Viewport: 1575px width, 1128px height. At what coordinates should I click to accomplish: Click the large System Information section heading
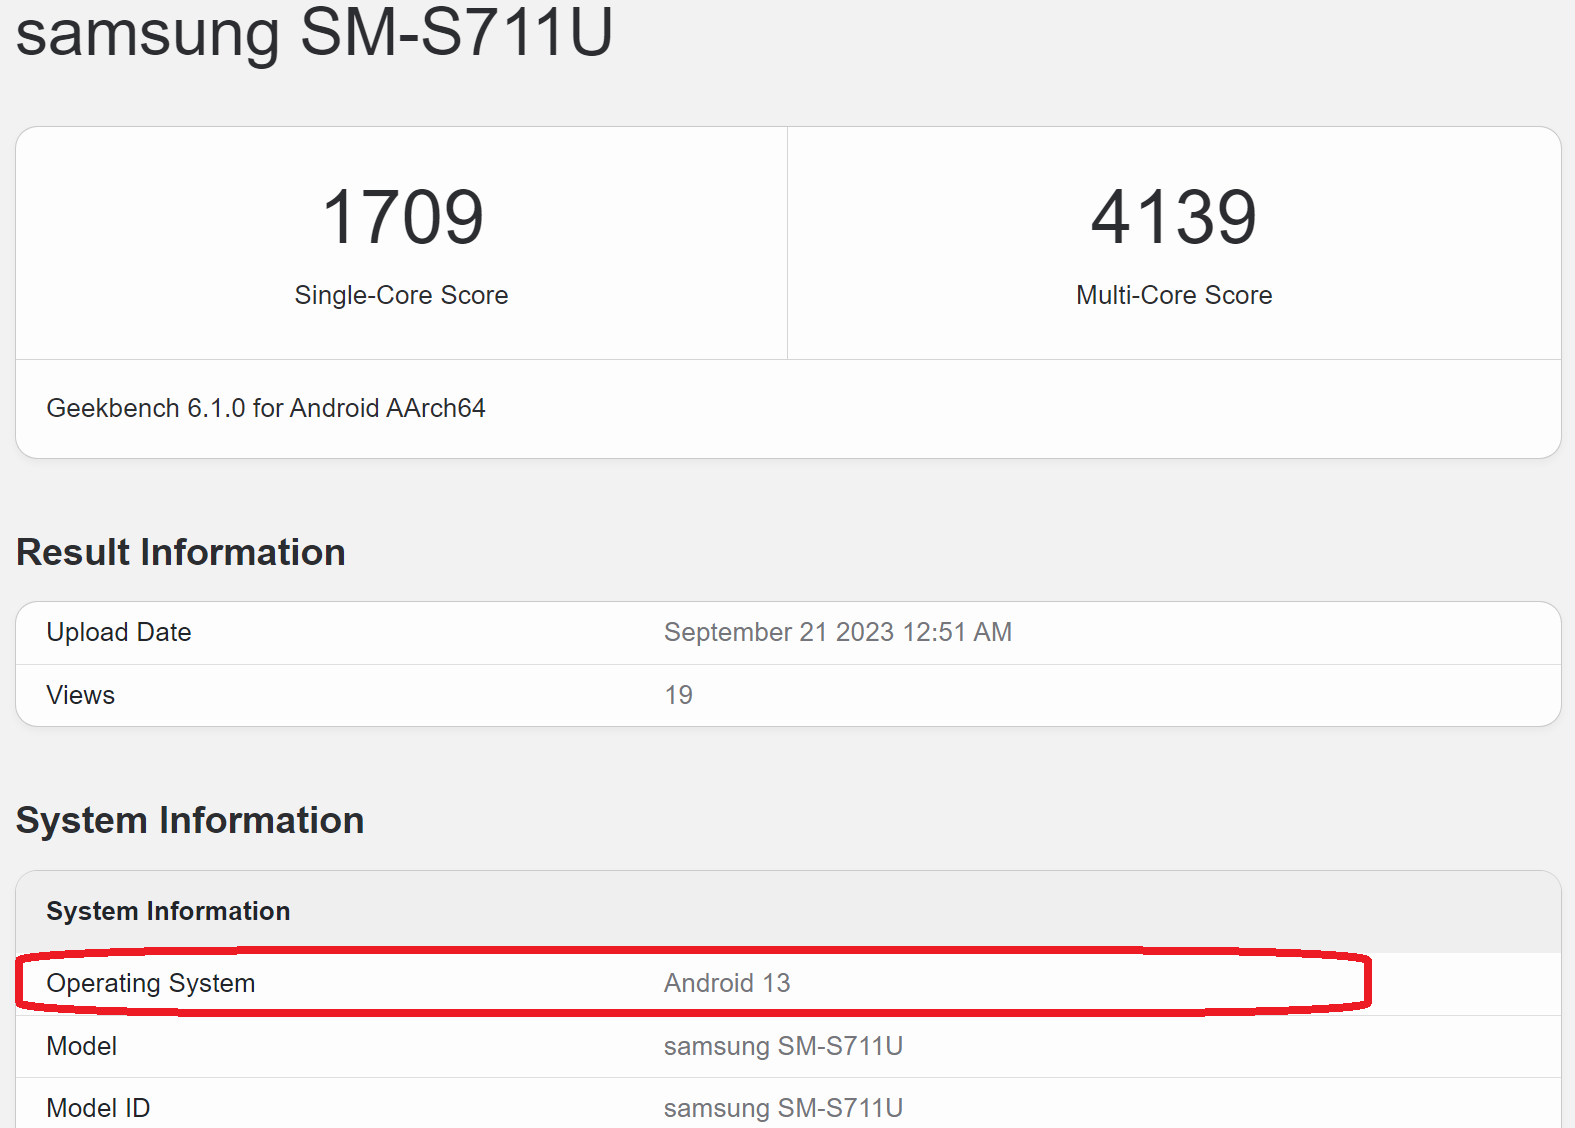click(x=190, y=820)
